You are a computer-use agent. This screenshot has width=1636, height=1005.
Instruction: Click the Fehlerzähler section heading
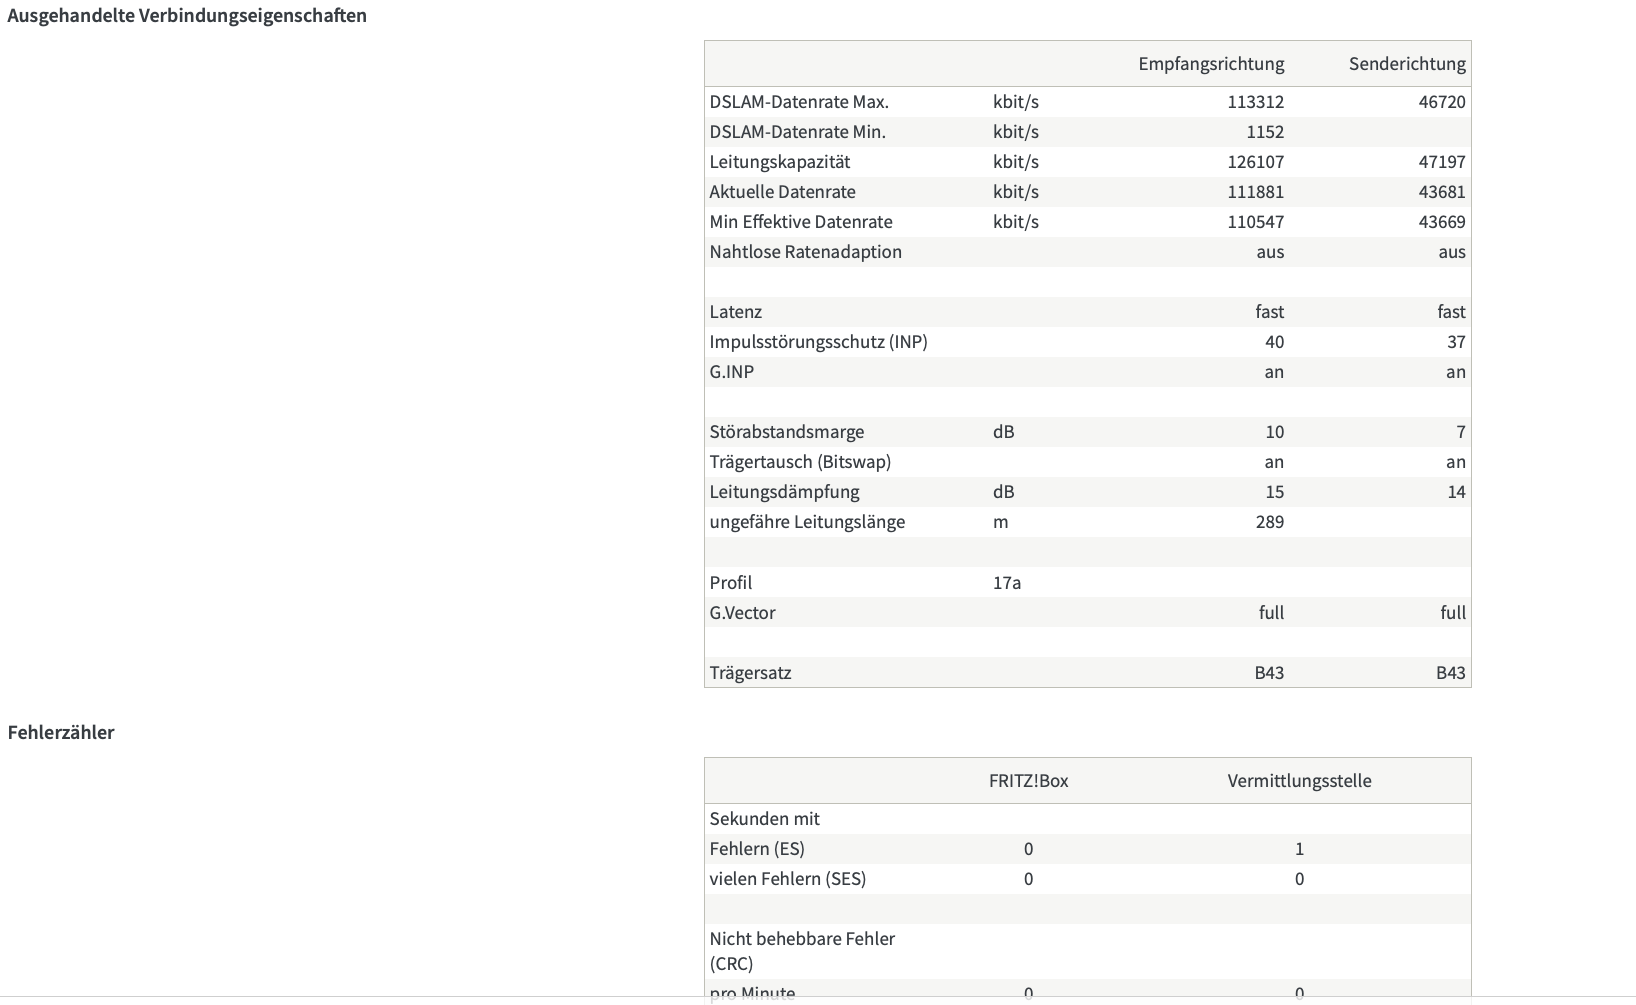(61, 732)
